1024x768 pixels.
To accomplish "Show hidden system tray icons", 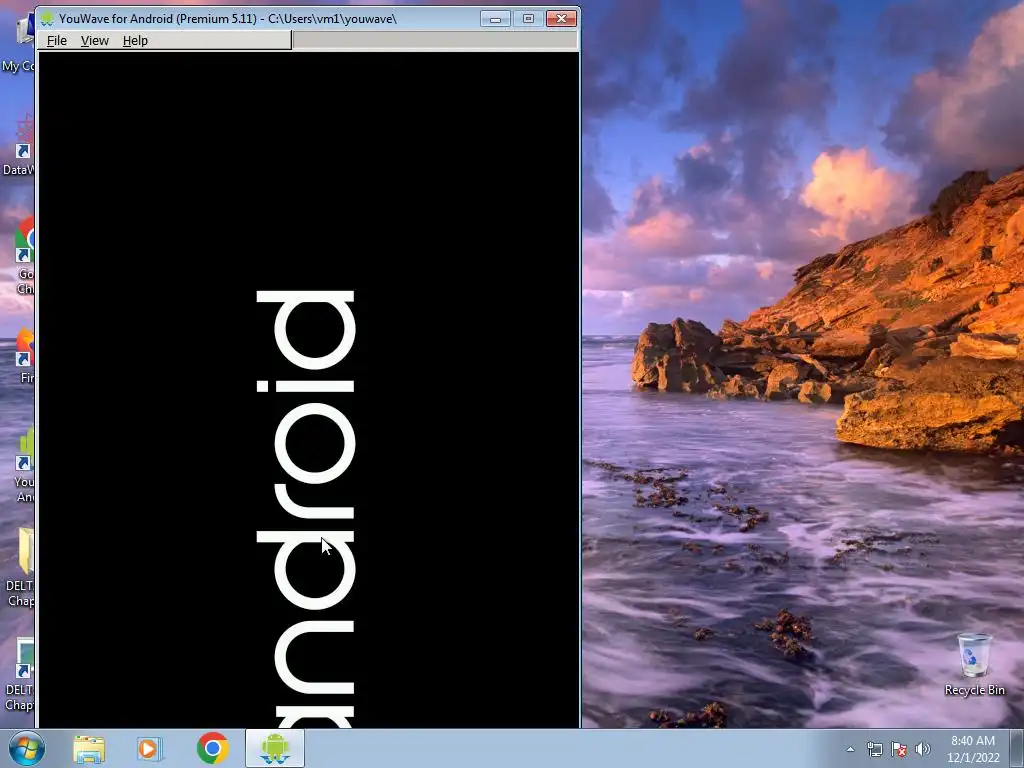I will pyautogui.click(x=850, y=749).
